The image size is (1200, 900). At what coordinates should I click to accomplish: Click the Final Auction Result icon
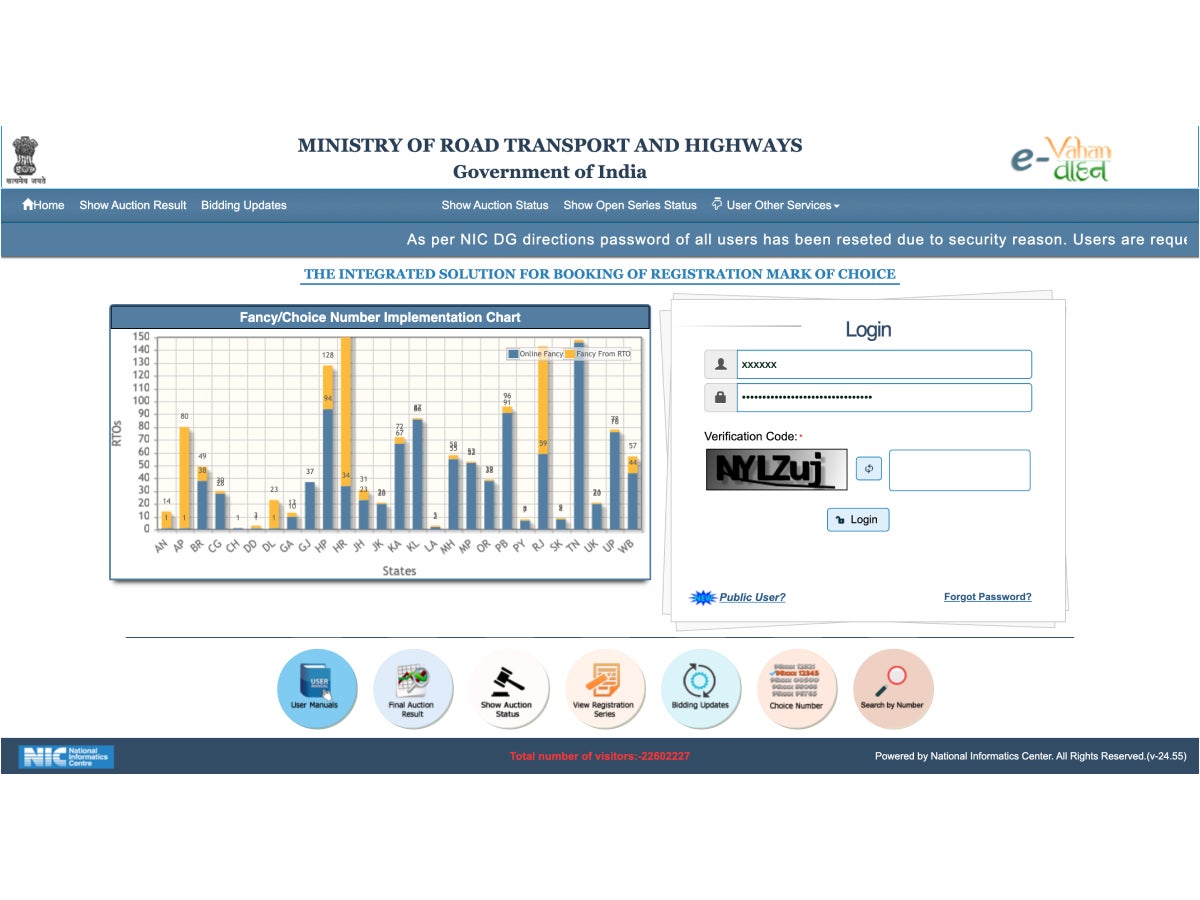click(412, 688)
